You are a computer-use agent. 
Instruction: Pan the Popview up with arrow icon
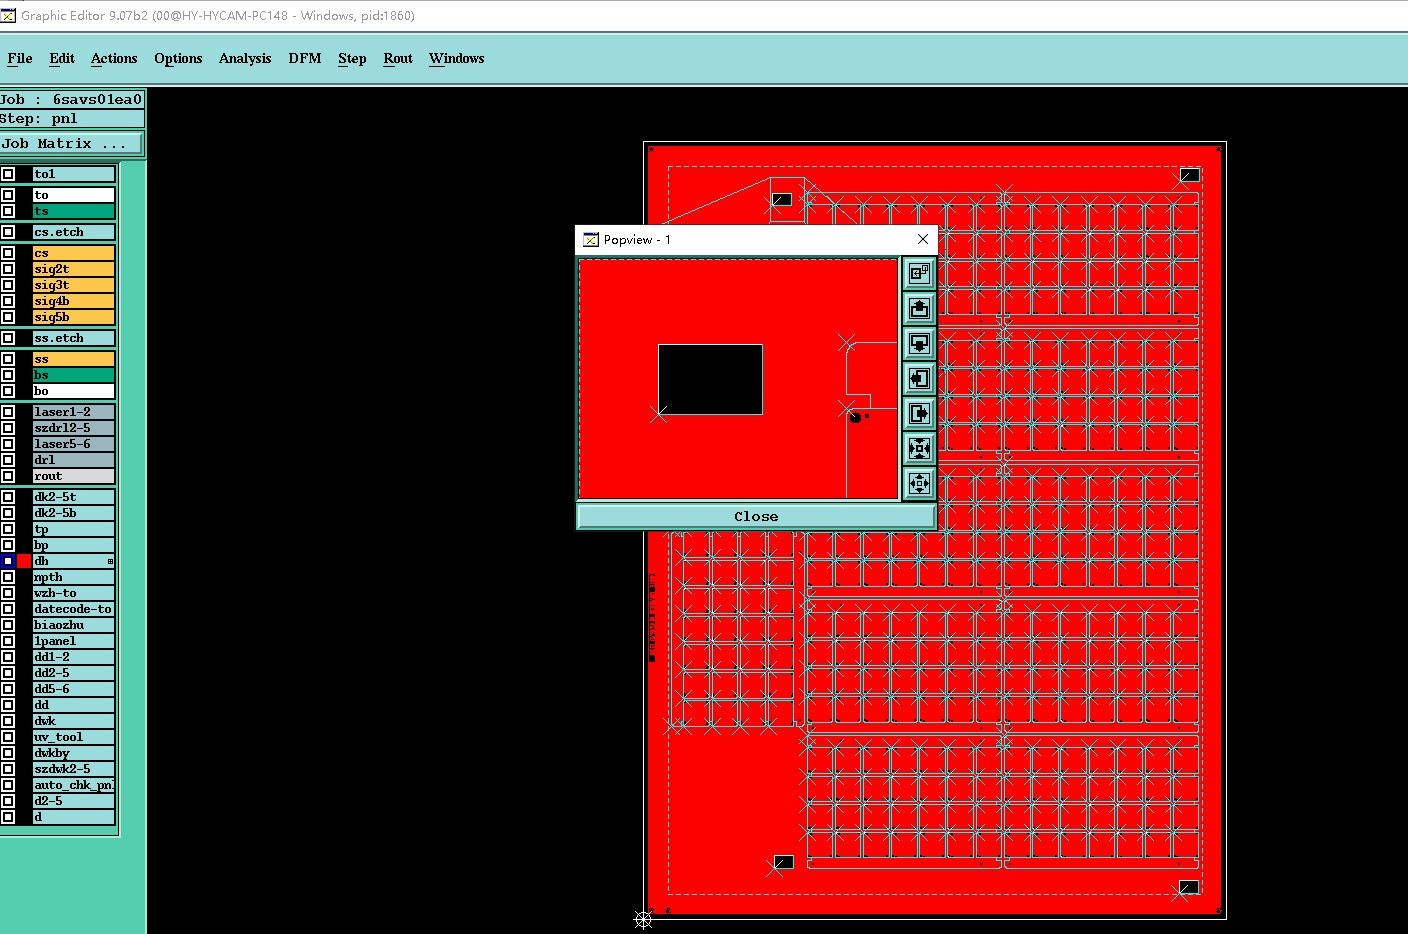pyautogui.click(x=919, y=308)
